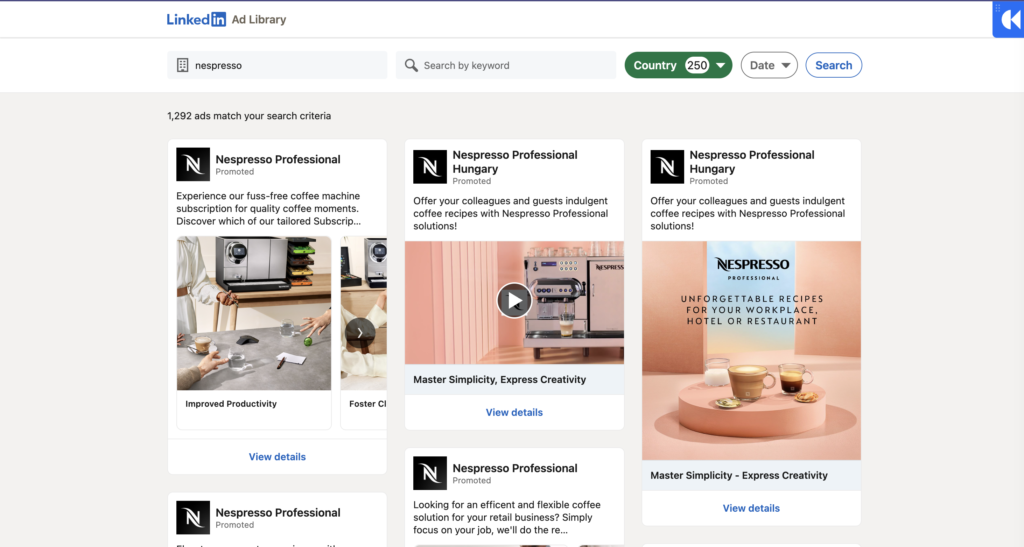Click the Unforgettable Recipes ad image
Screen dimensions: 1024x547
(751, 351)
